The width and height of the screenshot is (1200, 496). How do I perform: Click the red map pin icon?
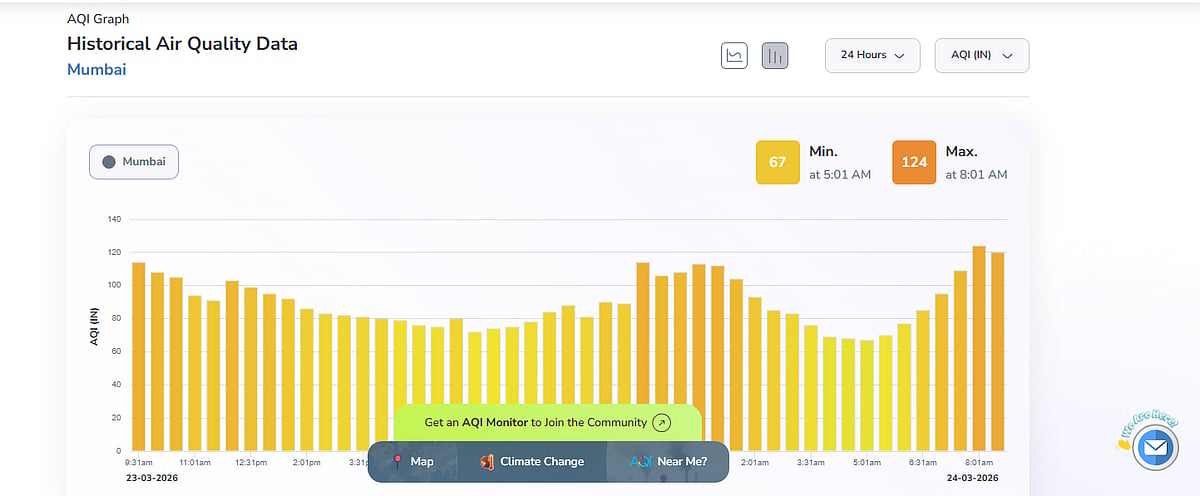point(397,461)
